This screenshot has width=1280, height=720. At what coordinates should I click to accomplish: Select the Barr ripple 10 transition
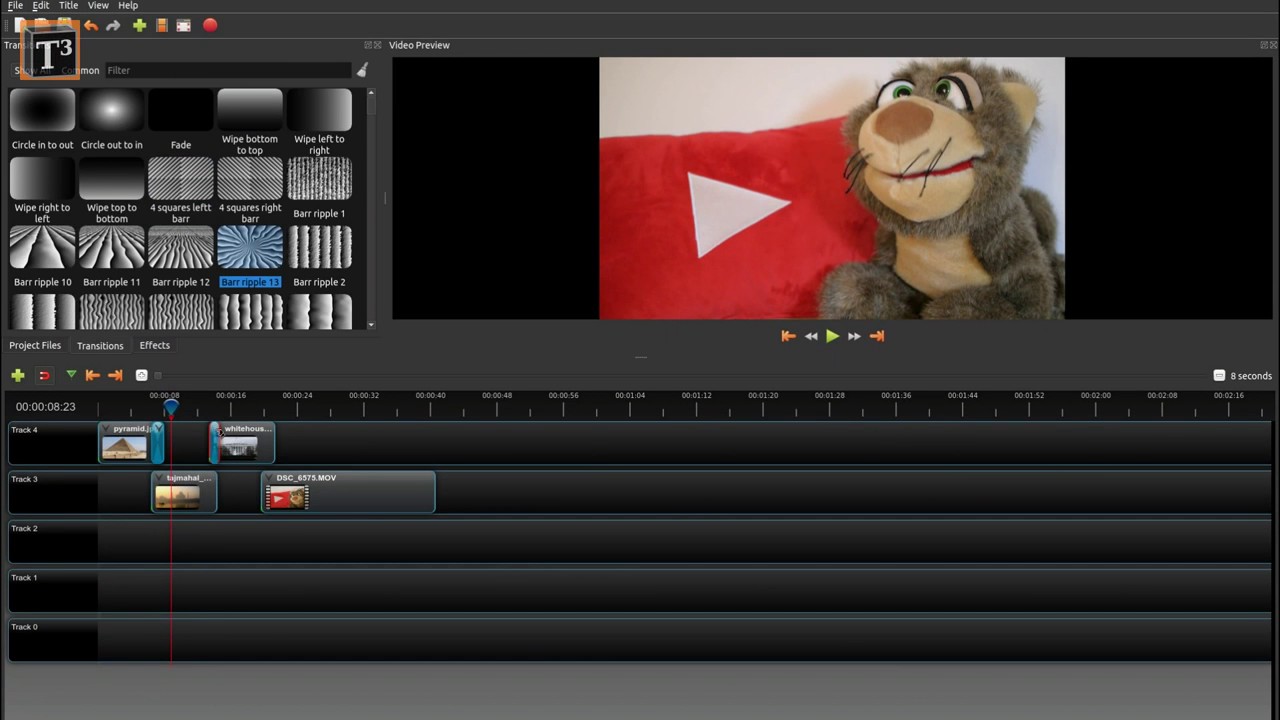pyautogui.click(x=42, y=257)
